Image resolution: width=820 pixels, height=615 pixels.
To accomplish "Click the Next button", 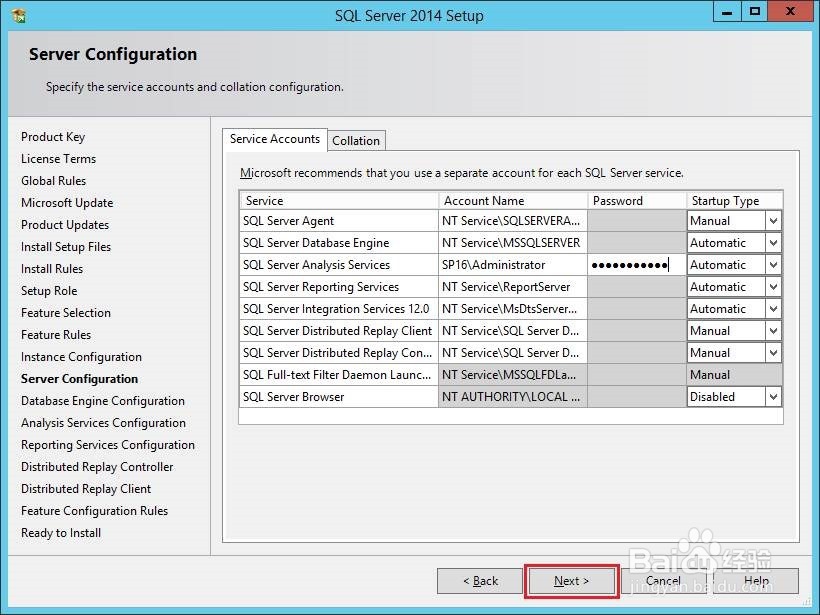I will [x=572, y=581].
